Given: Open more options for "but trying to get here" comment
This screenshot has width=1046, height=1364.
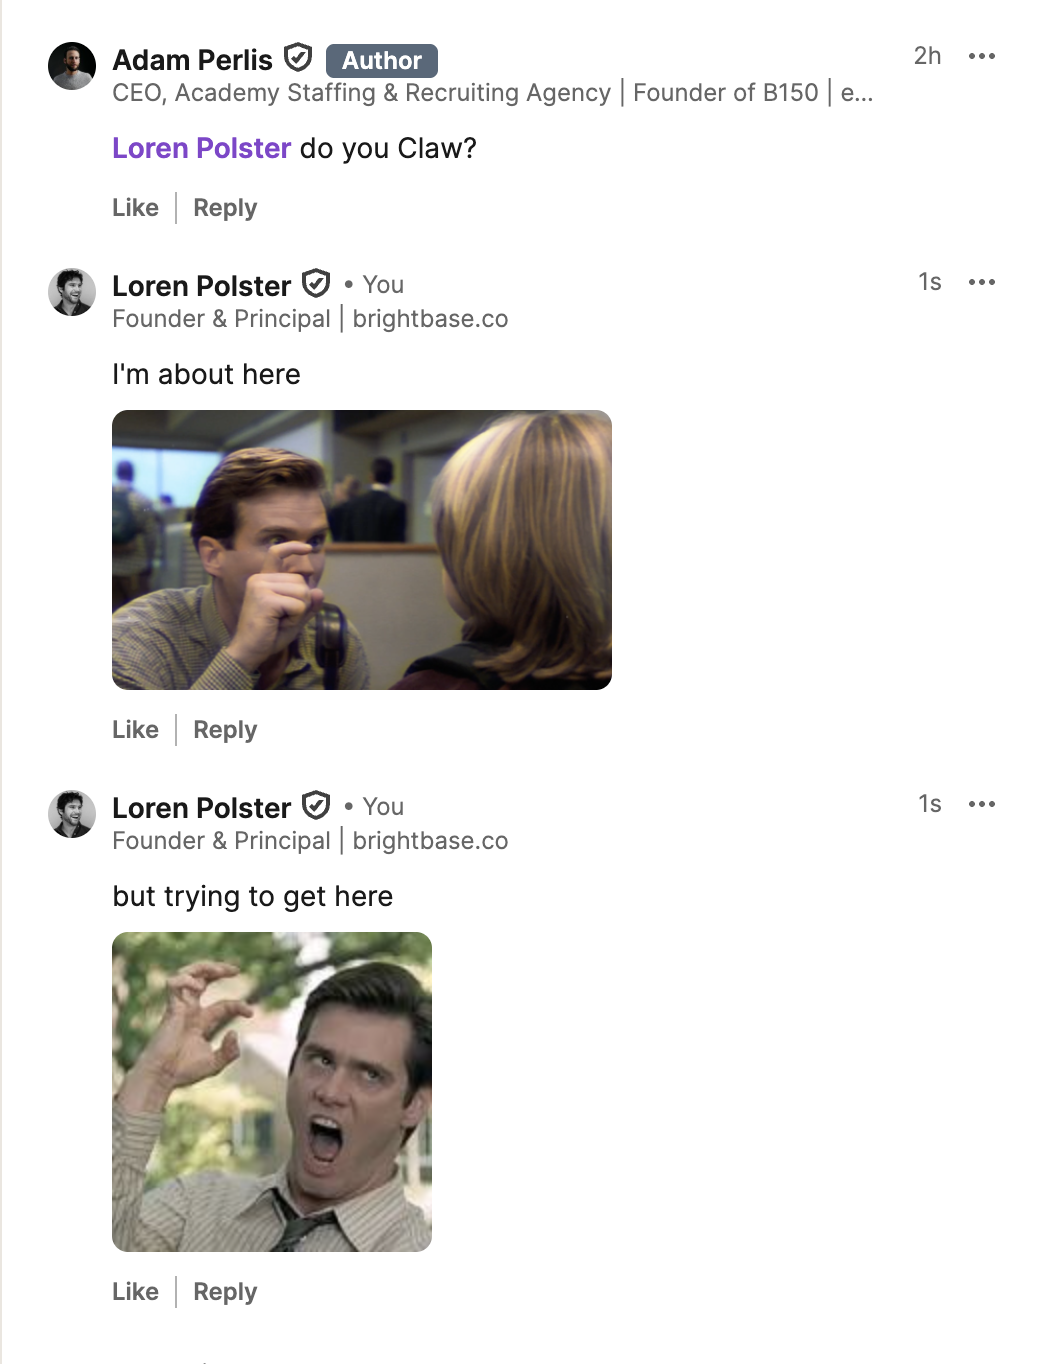Looking at the screenshot, I should pyautogui.click(x=981, y=804).
